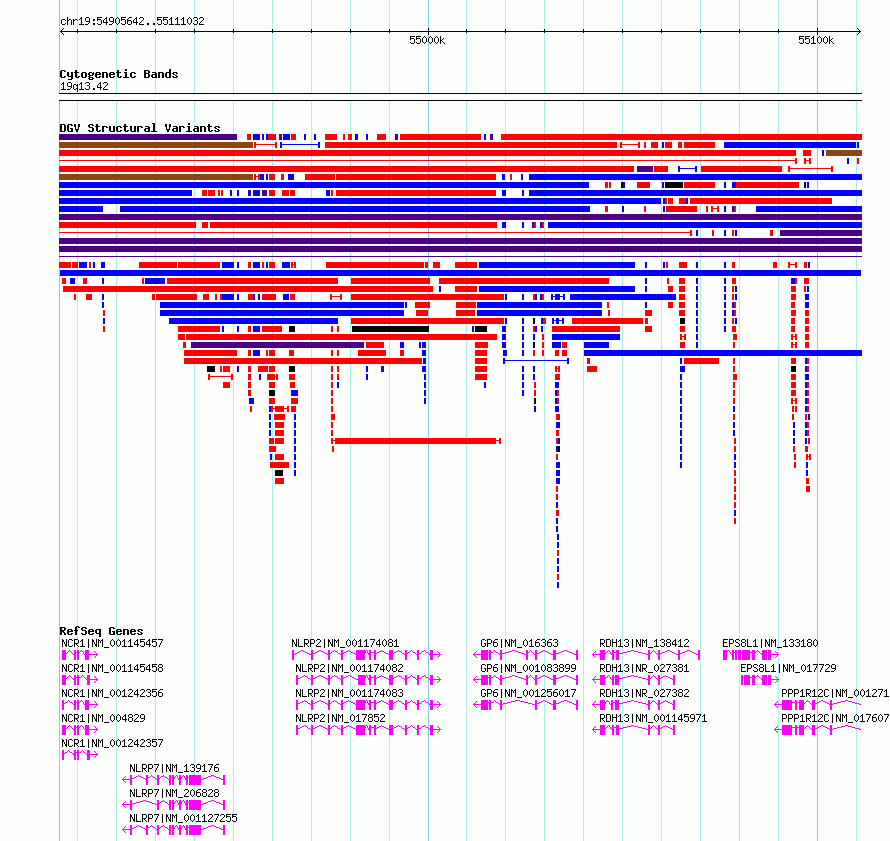Open gene label EPS8L1|NM_133180
The width and height of the screenshot is (890, 841).
[770, 643]
